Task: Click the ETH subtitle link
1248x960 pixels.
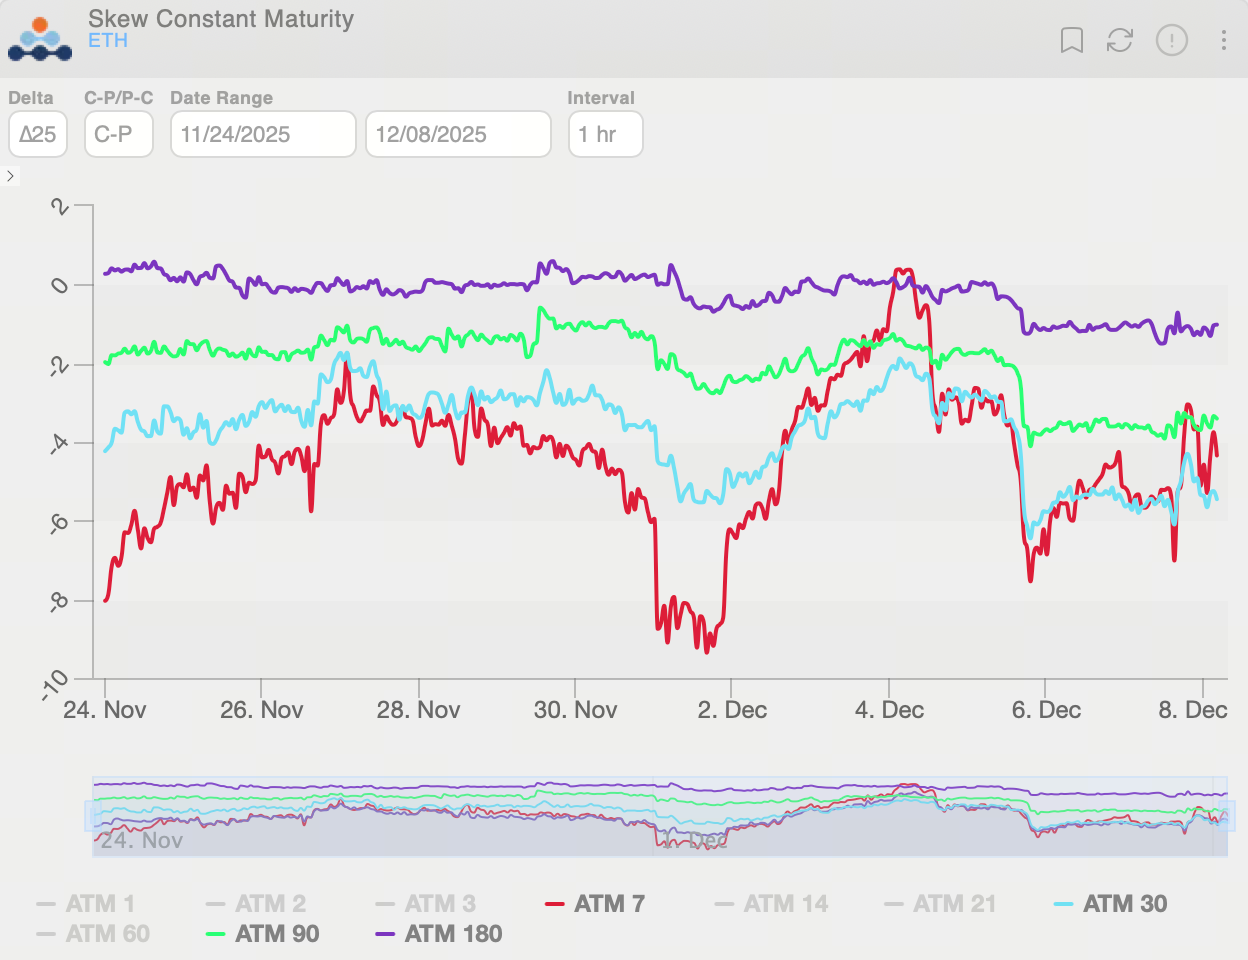Action: (108, 41)
